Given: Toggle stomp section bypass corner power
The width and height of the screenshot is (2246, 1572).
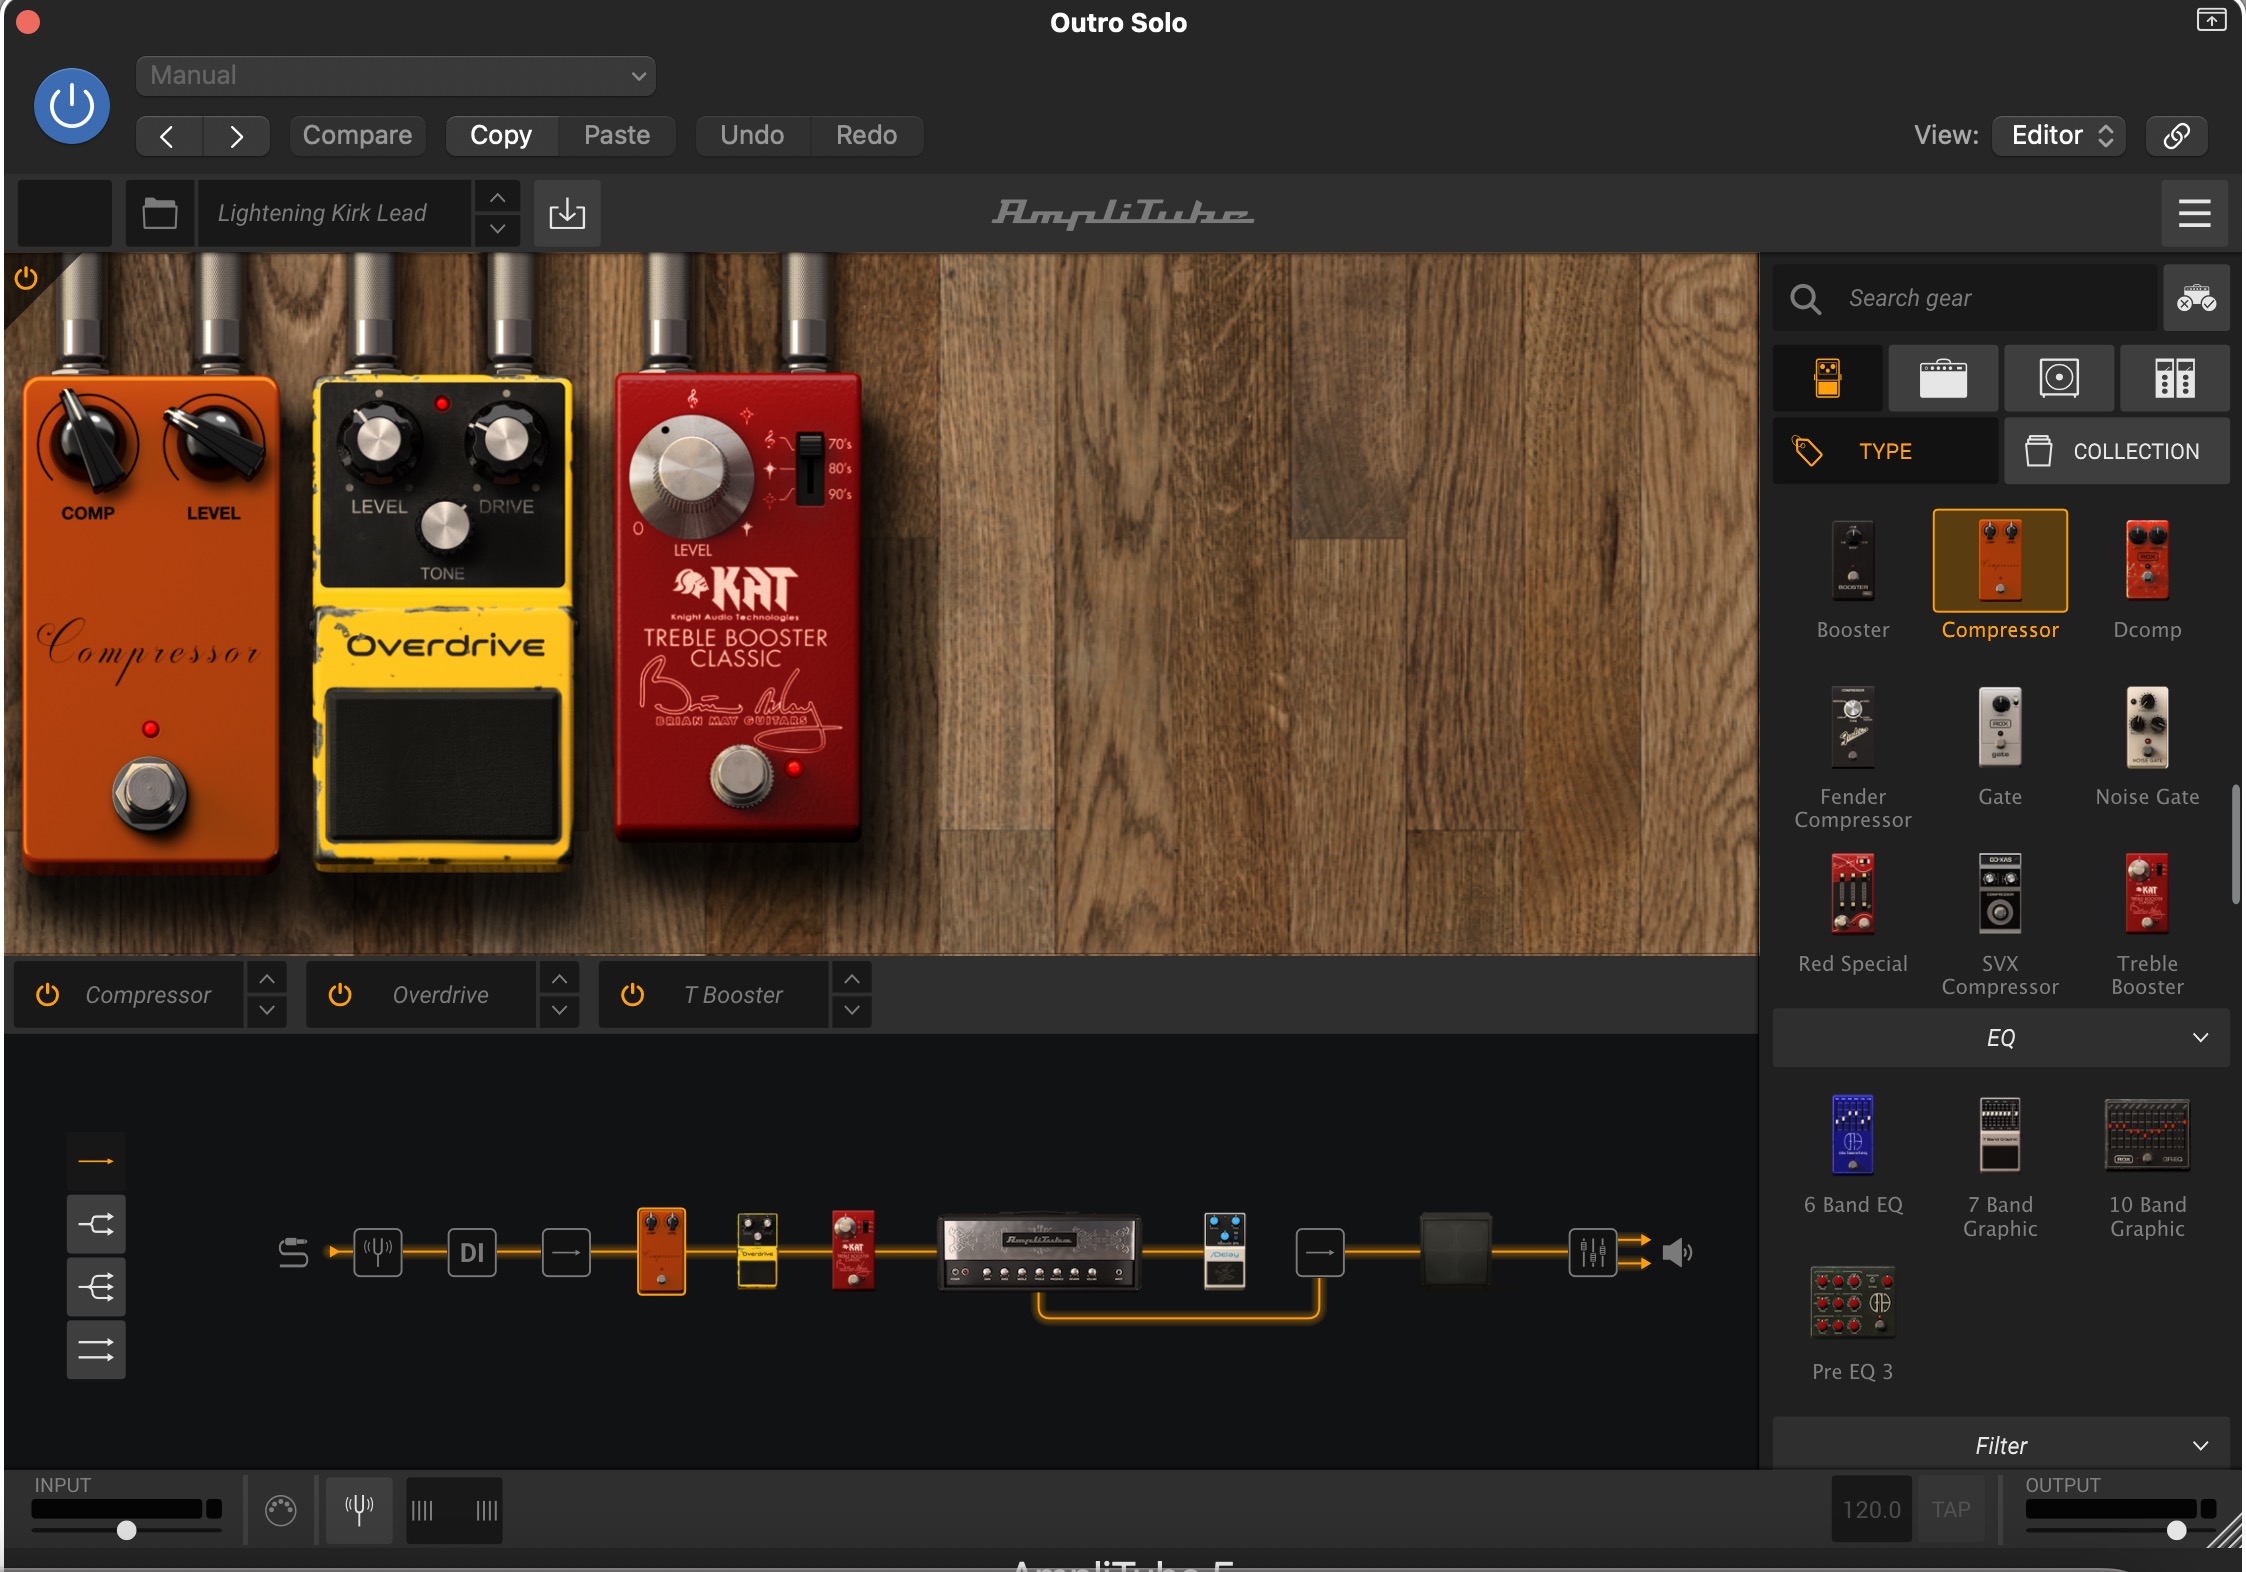Looking at the screenshot, I should tap(26, 278).
